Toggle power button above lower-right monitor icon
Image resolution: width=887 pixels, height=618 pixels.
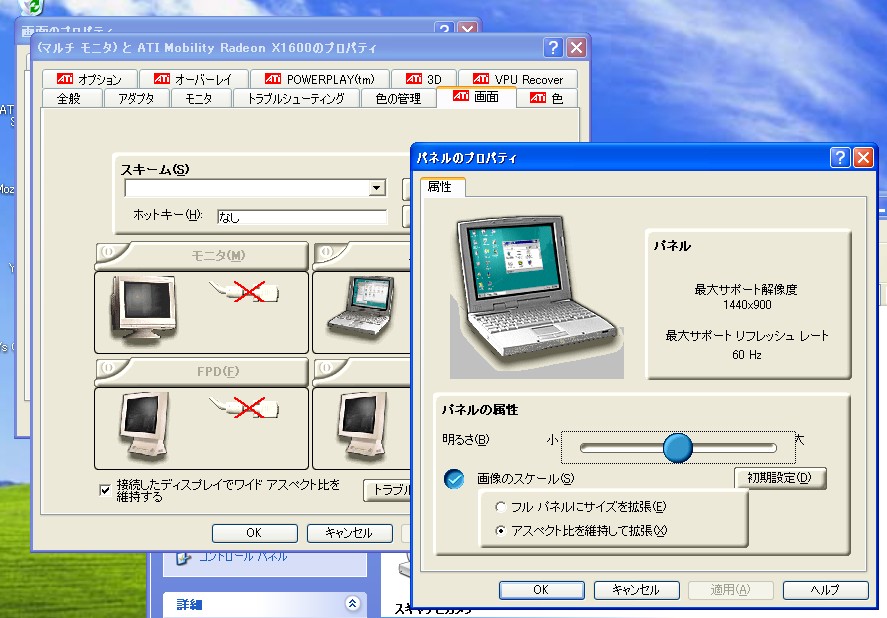point(326,368)
